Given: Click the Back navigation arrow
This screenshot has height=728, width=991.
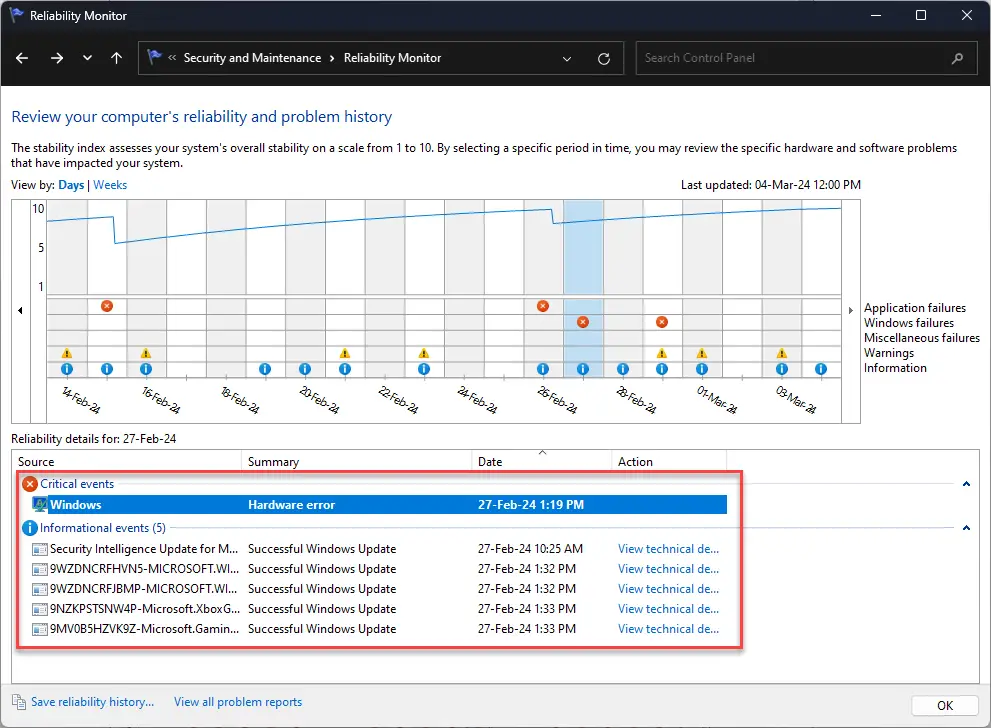Looking at the screenshot, I should pos(22,58).
